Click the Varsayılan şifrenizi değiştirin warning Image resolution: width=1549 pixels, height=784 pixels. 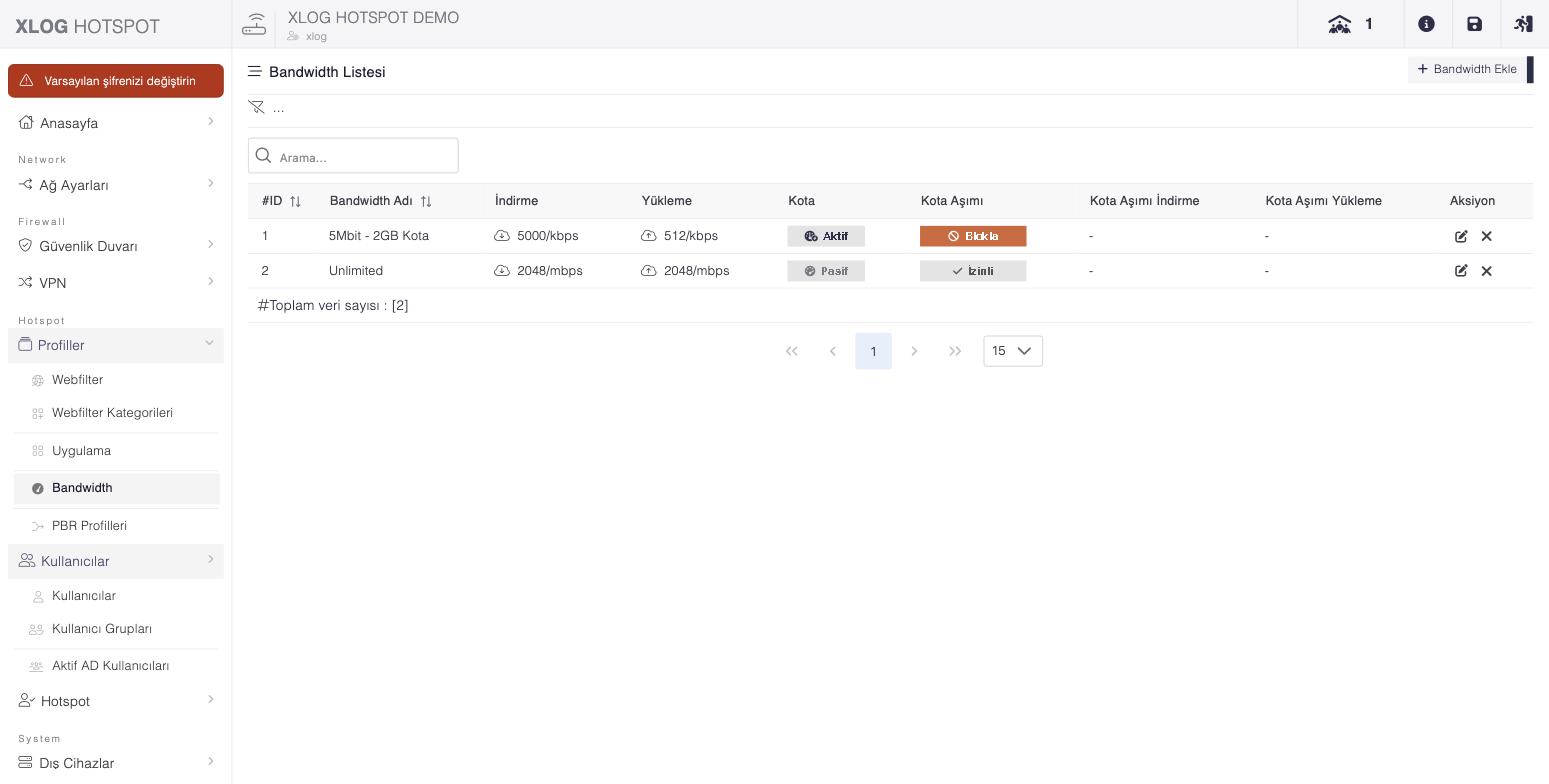click(x=116, y=81)
